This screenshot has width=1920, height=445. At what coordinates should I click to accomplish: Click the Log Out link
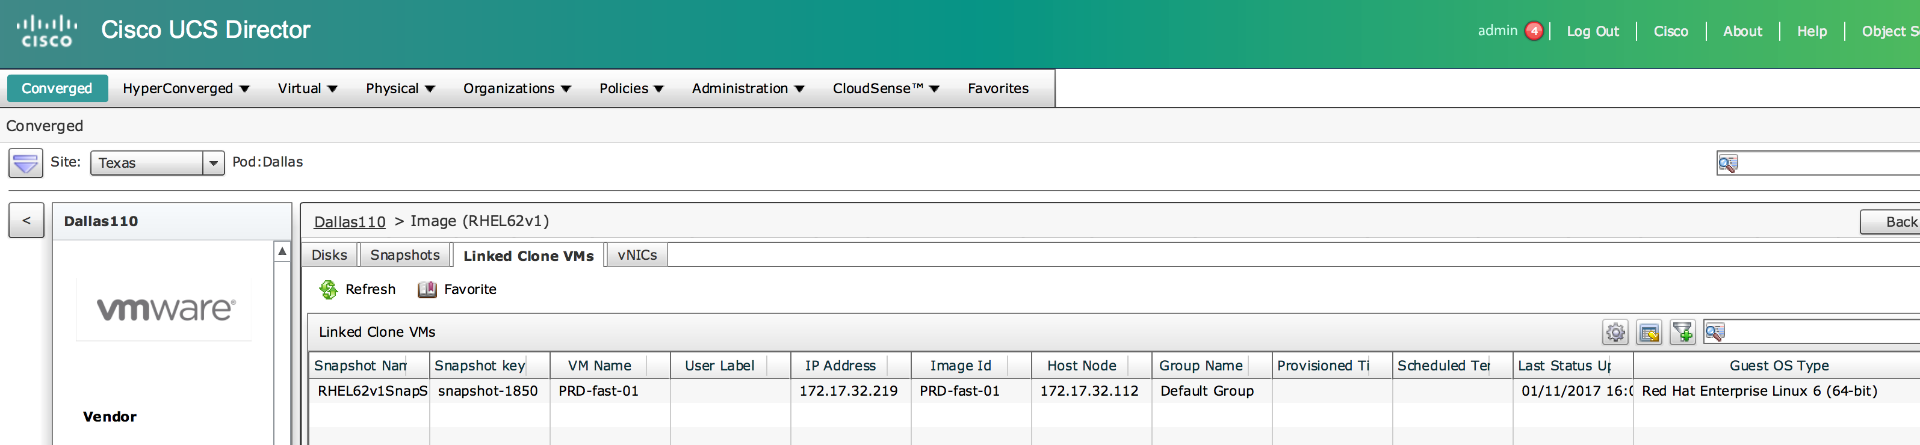point(1593,31)
